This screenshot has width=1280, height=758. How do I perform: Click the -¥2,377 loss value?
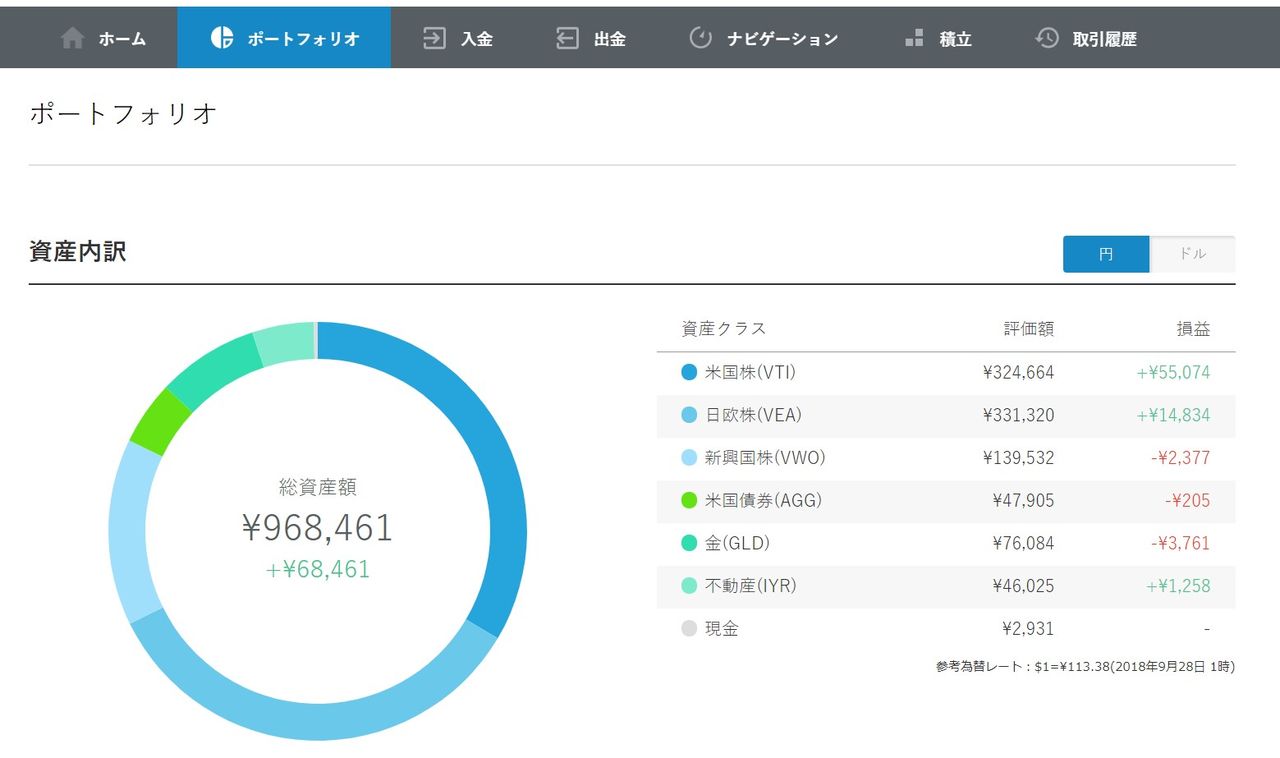click(x=1179, y=458)
